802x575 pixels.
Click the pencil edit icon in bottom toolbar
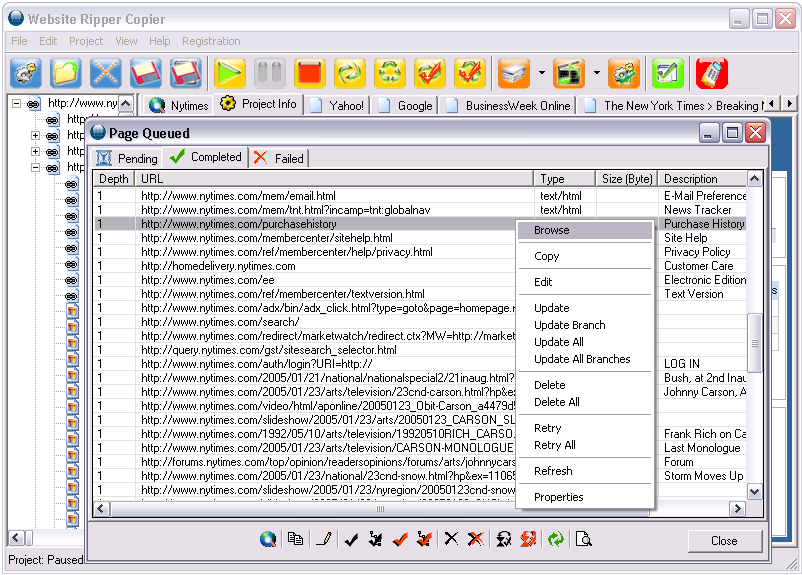pyautogui.click(x=324, y=539)
